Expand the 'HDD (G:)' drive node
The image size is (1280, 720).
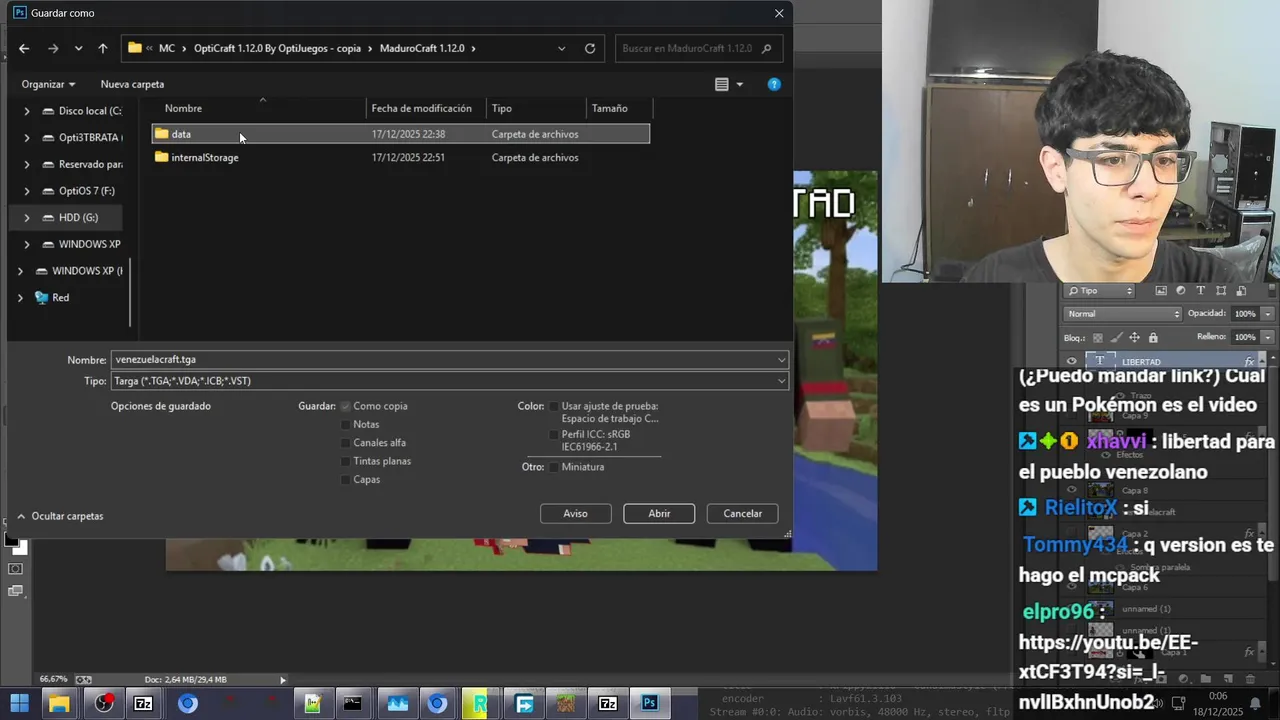coord(26,217)
